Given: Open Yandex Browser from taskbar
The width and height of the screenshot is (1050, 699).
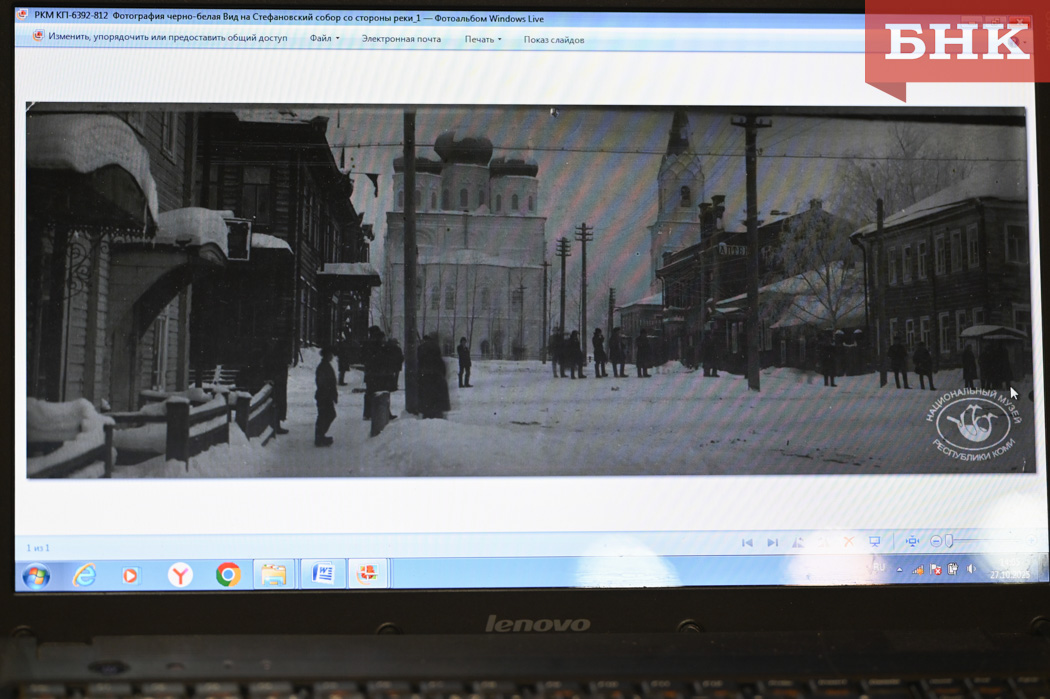Looking at the screenshot, I should click(x=180, y=575).
